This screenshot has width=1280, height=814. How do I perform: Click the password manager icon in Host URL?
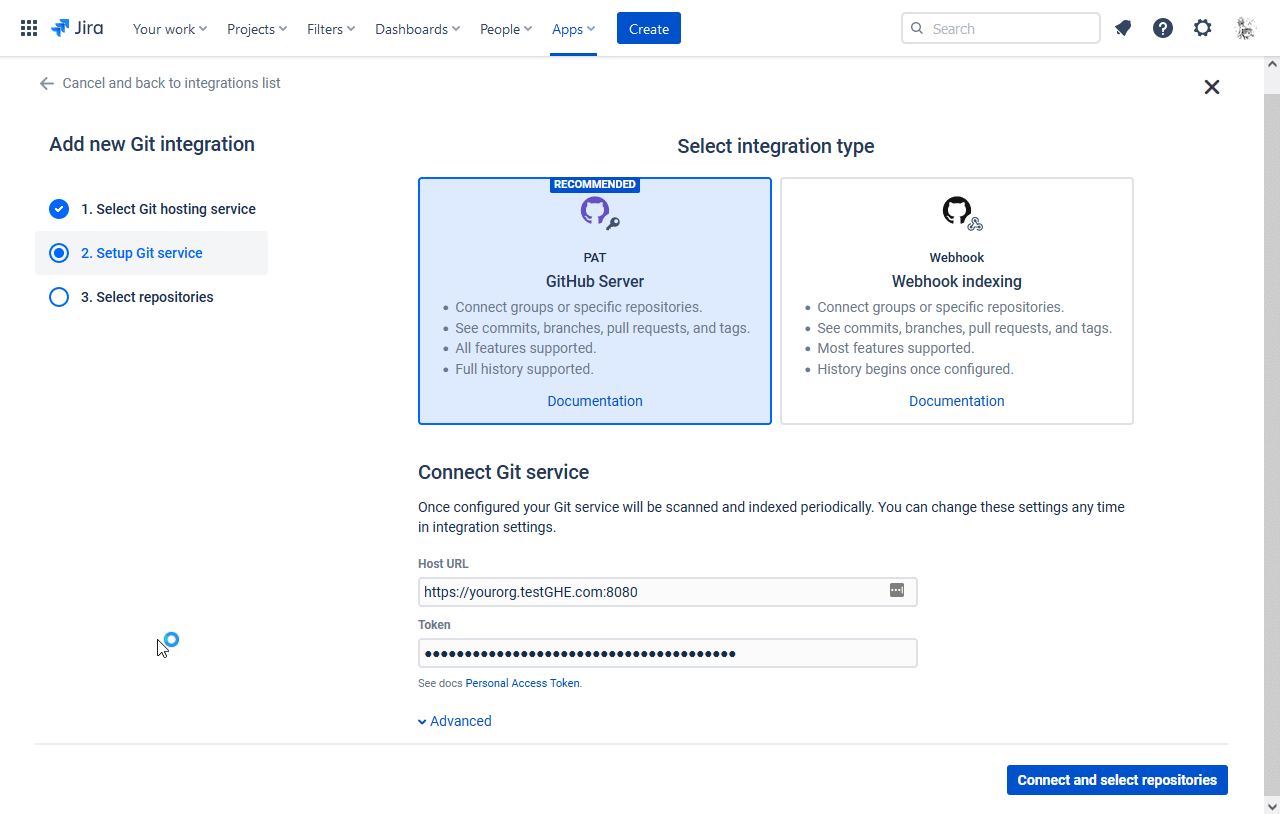point(897,590)
